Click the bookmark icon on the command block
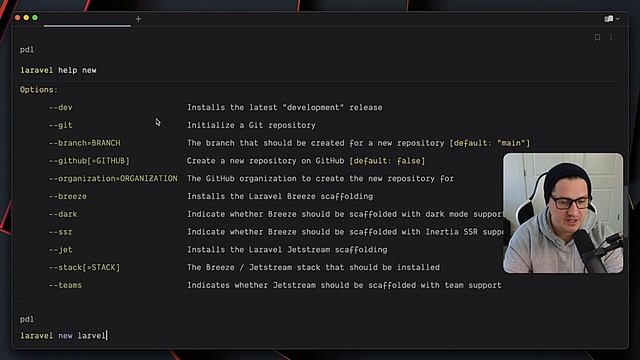Image resolution: width=640 pixels, height=360 pixels. tap(597, 37)
